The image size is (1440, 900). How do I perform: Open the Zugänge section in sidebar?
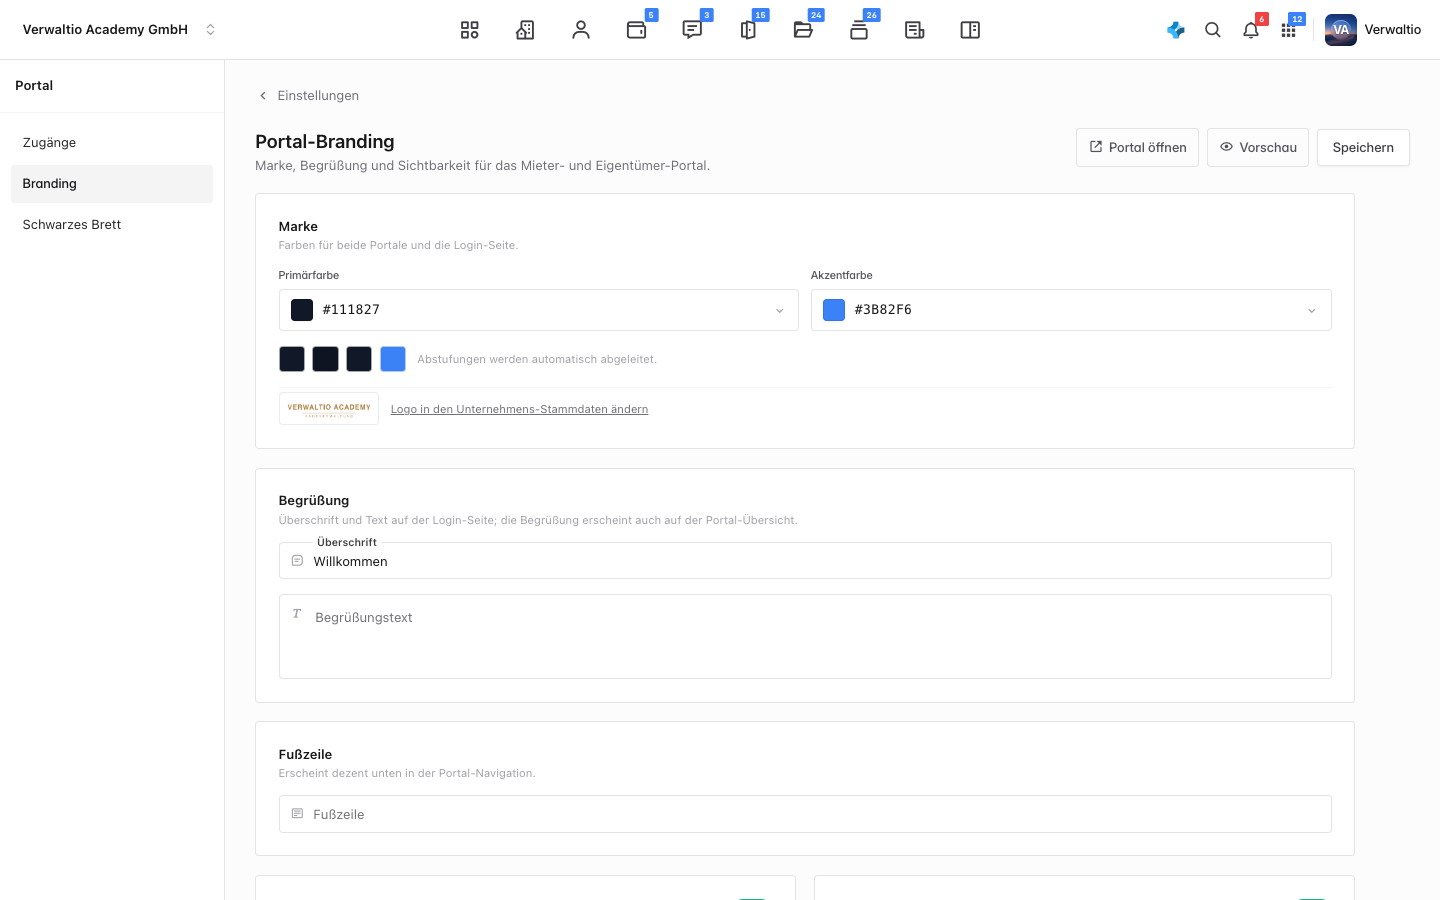112,143
